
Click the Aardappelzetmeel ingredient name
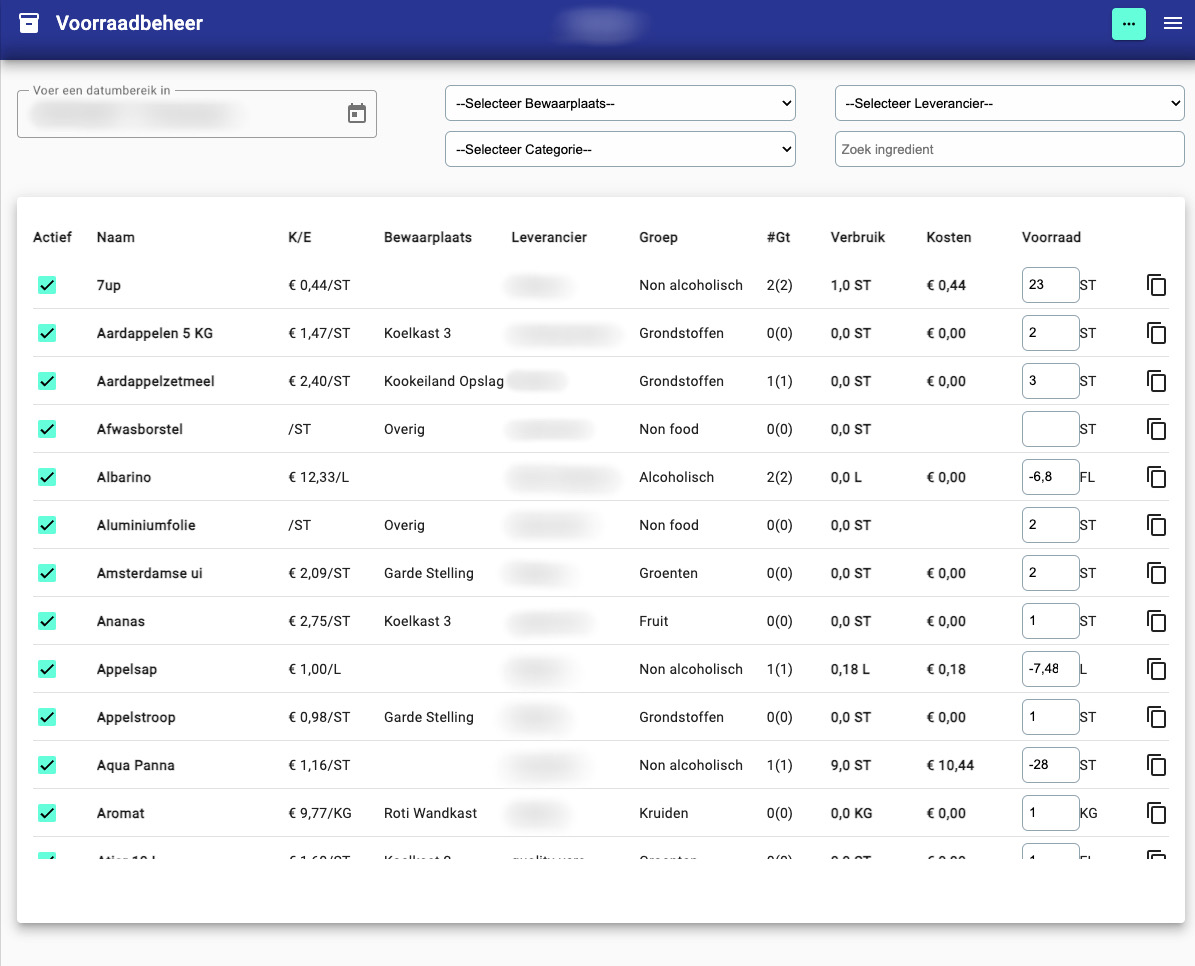pos(155,381)
